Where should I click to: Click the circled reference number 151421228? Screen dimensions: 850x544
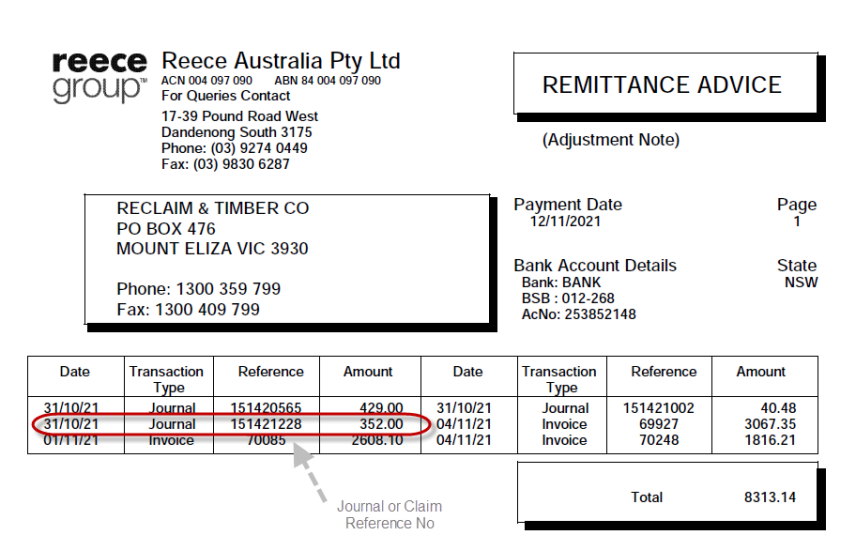tap(270, 424)
